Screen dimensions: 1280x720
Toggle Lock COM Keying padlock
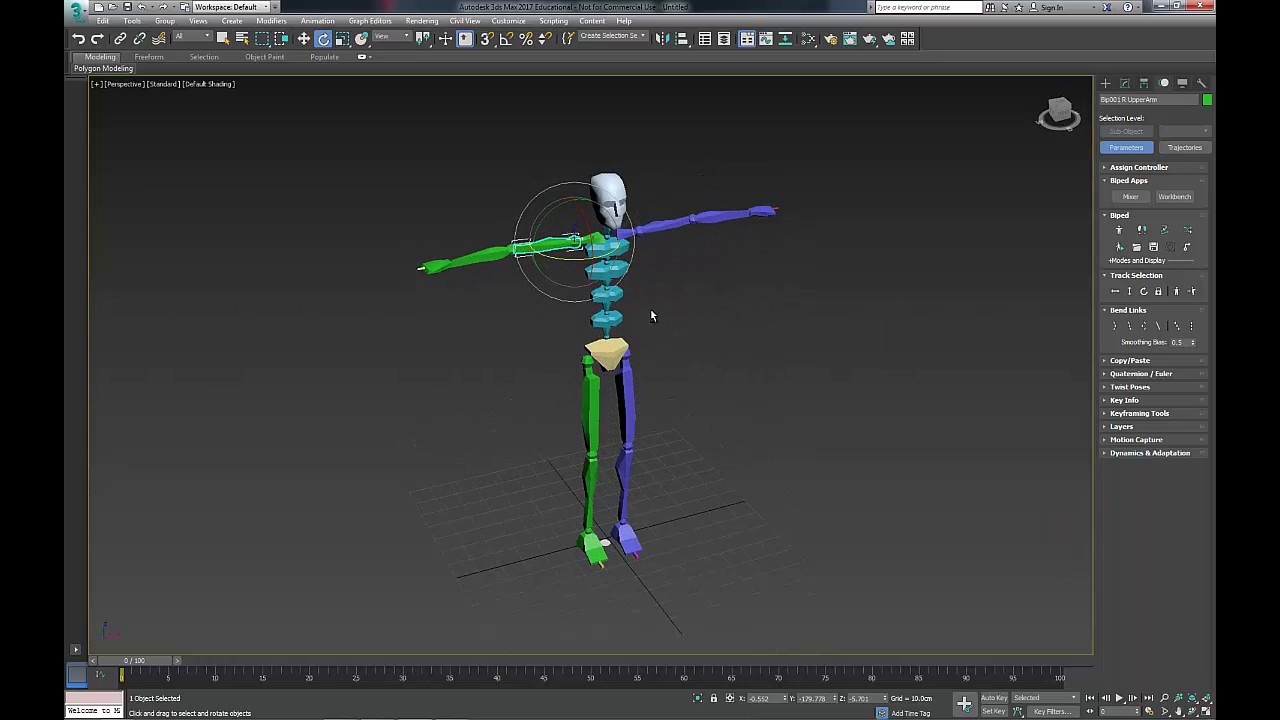(x=1158, y=291)
